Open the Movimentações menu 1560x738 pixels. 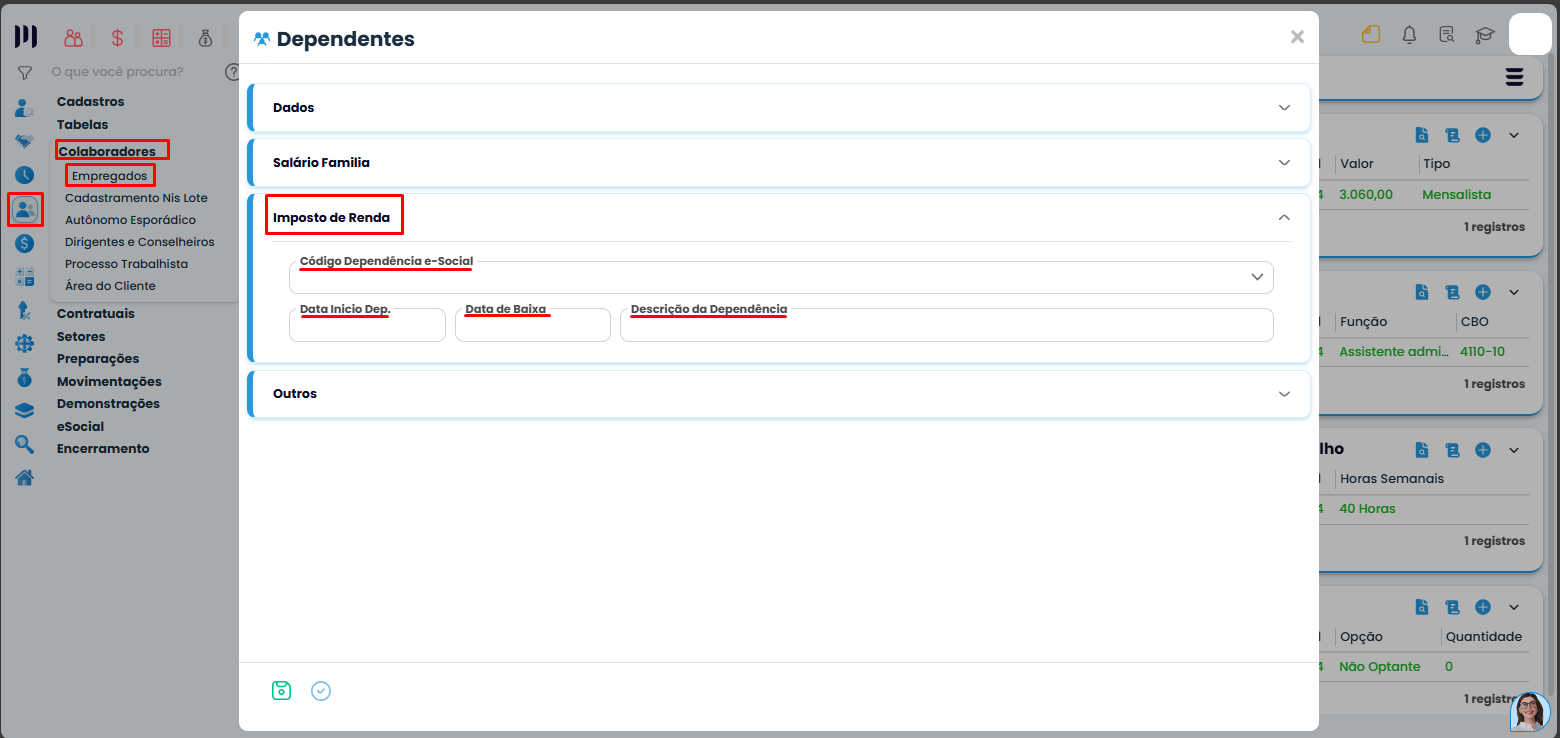pyautogui.click(x=109, y=382)
